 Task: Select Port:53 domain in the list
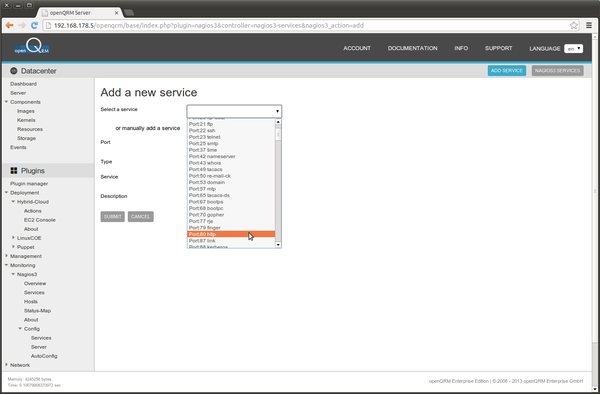pos(231,182)
